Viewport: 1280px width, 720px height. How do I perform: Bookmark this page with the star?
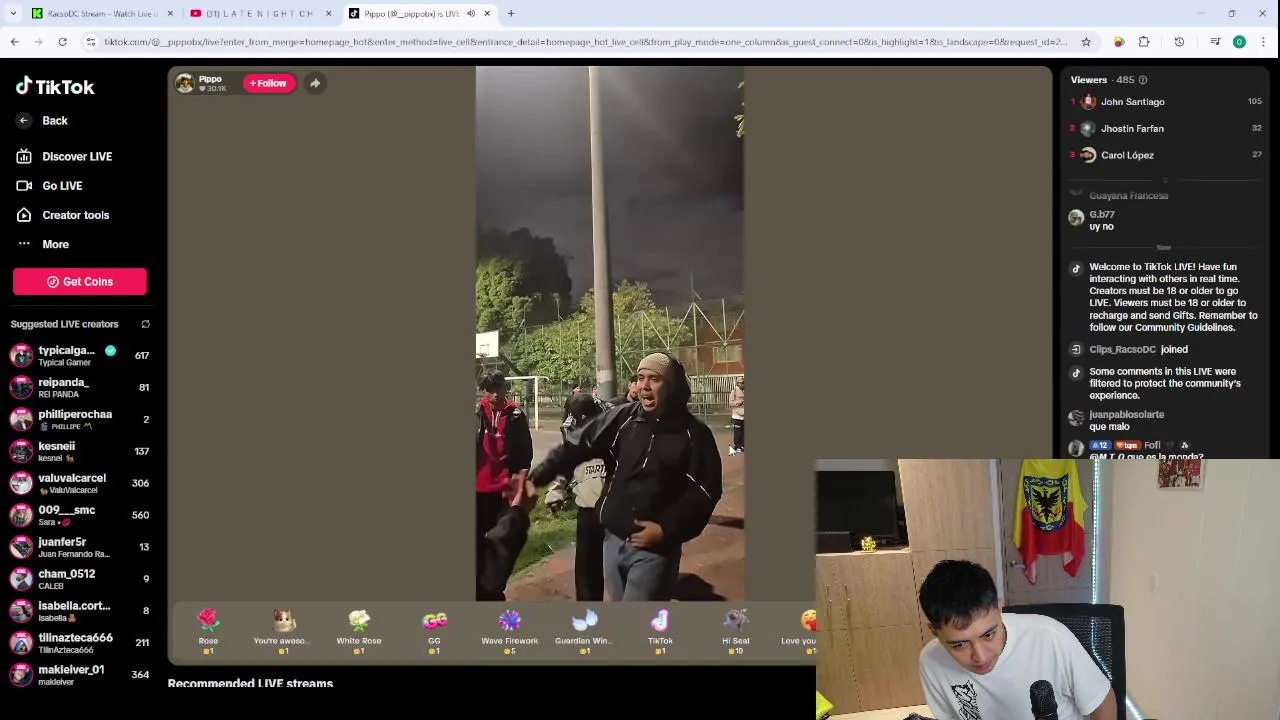pyautogui.click(x=1086, y=42)
